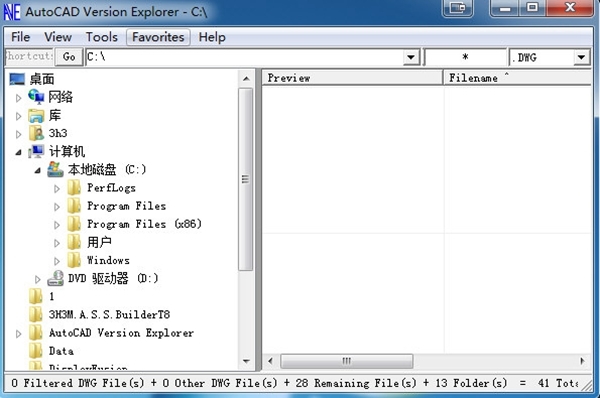600x398 pixels.
Task: Close the AutoCAD Version Explorer window
Action: tap(570, 7)
